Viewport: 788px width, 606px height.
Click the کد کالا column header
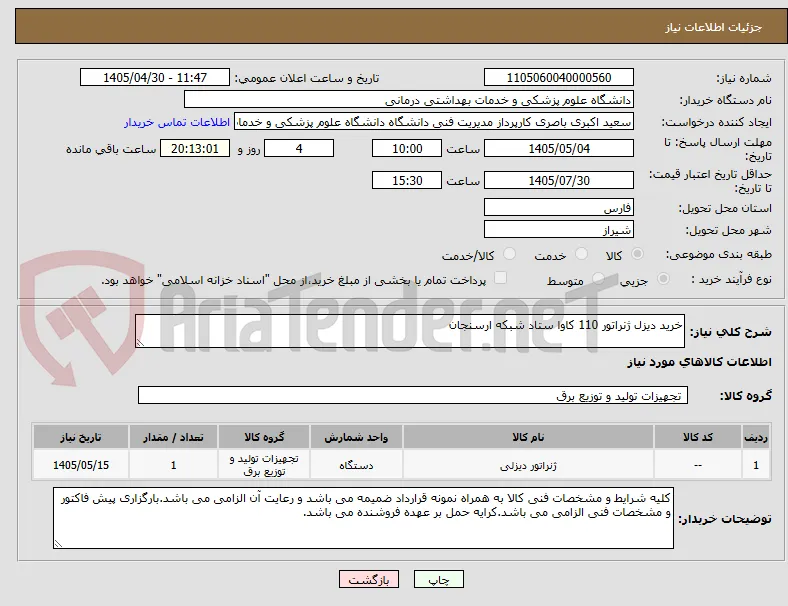coord(698,437)
